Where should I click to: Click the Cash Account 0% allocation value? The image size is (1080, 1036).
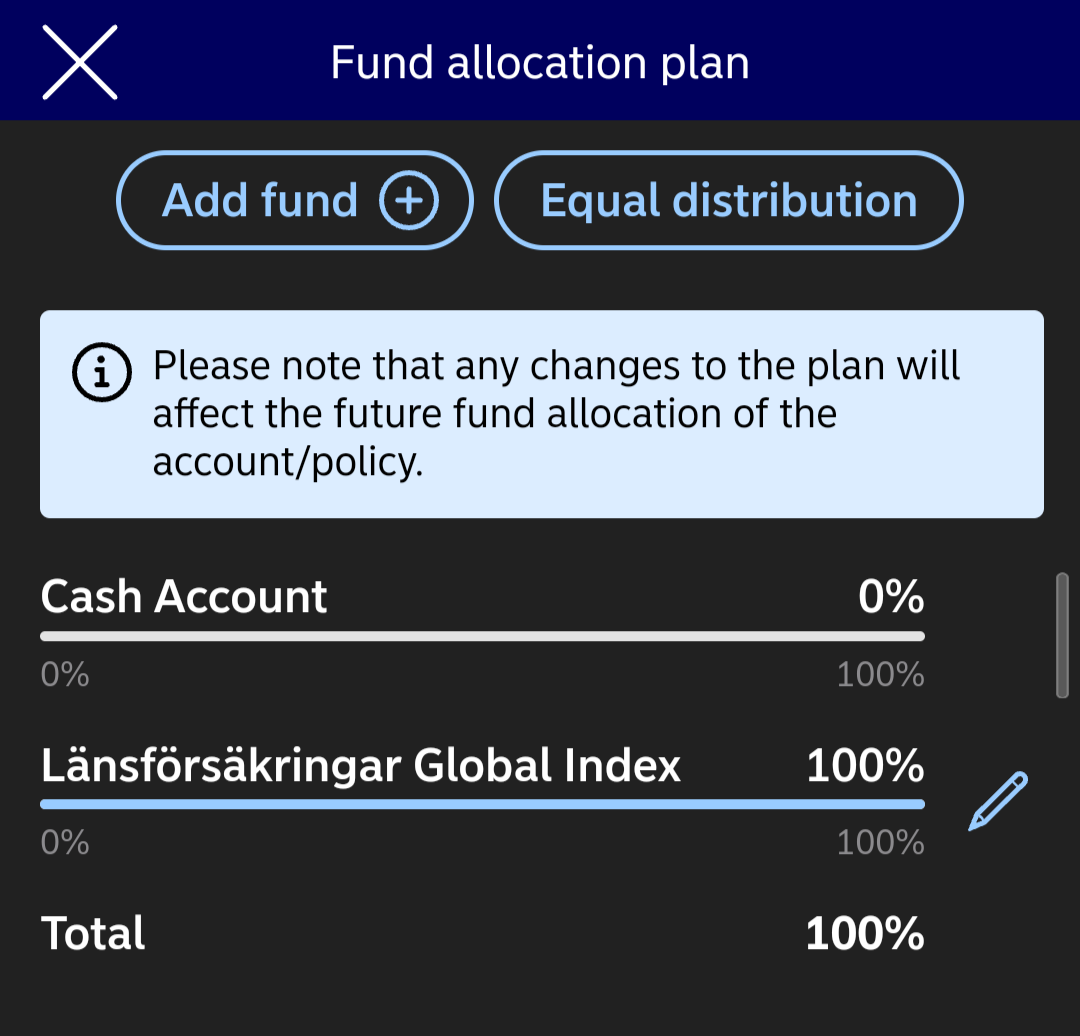890,597
